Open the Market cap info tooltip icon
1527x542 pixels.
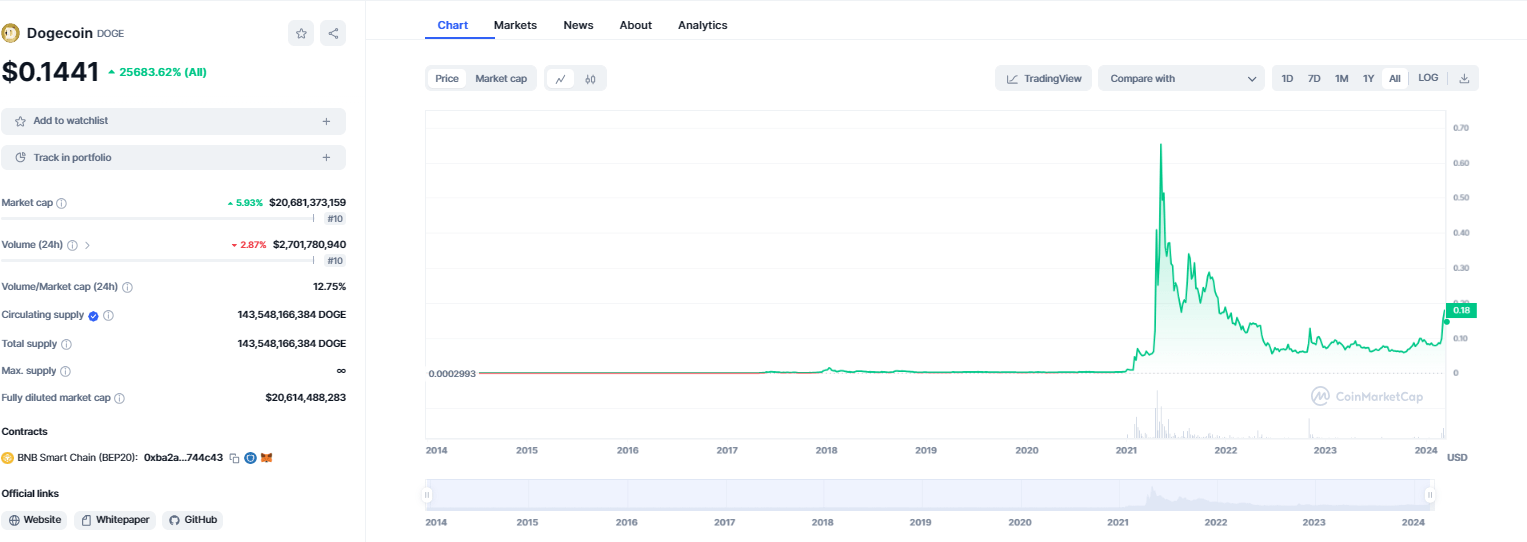coord(62,203)
